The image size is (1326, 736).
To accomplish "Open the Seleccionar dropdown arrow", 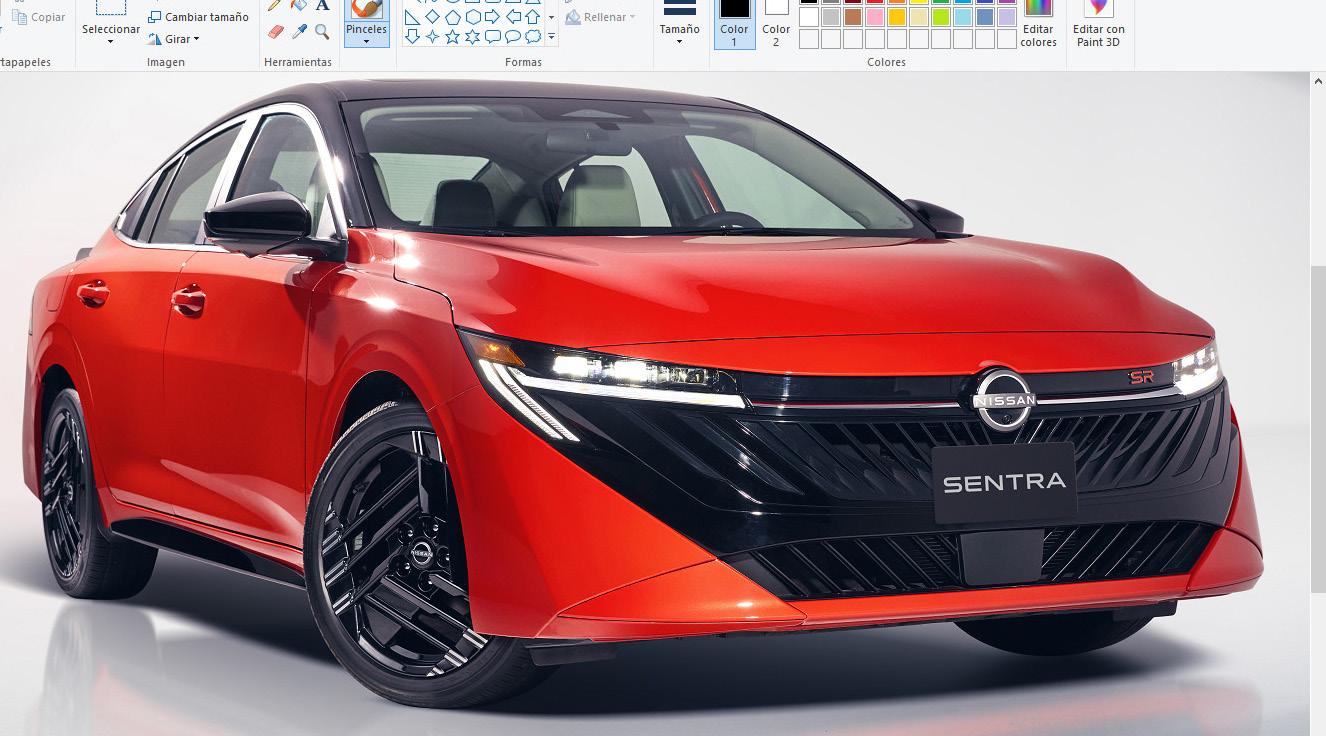I will 111,42.
